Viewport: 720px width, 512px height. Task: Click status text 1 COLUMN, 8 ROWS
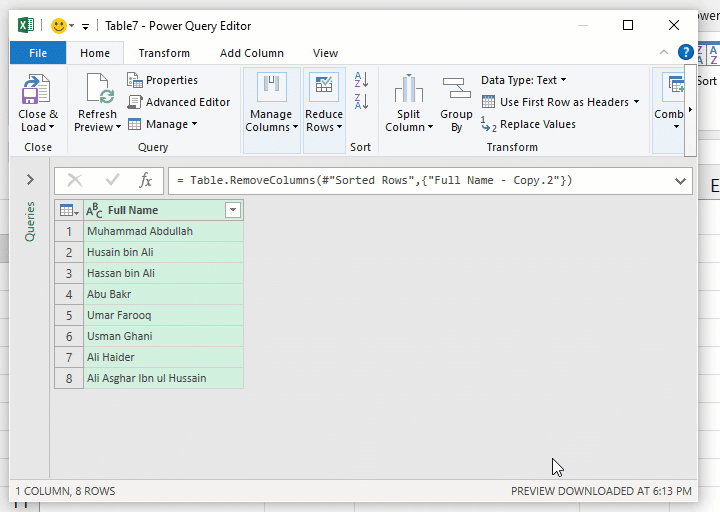(65, 491)
